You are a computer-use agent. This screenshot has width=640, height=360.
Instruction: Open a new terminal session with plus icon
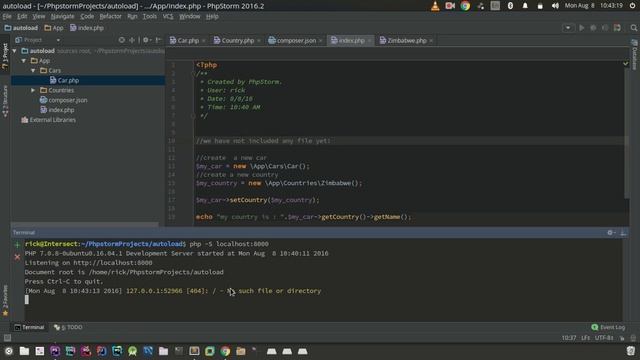coord(17,245)
